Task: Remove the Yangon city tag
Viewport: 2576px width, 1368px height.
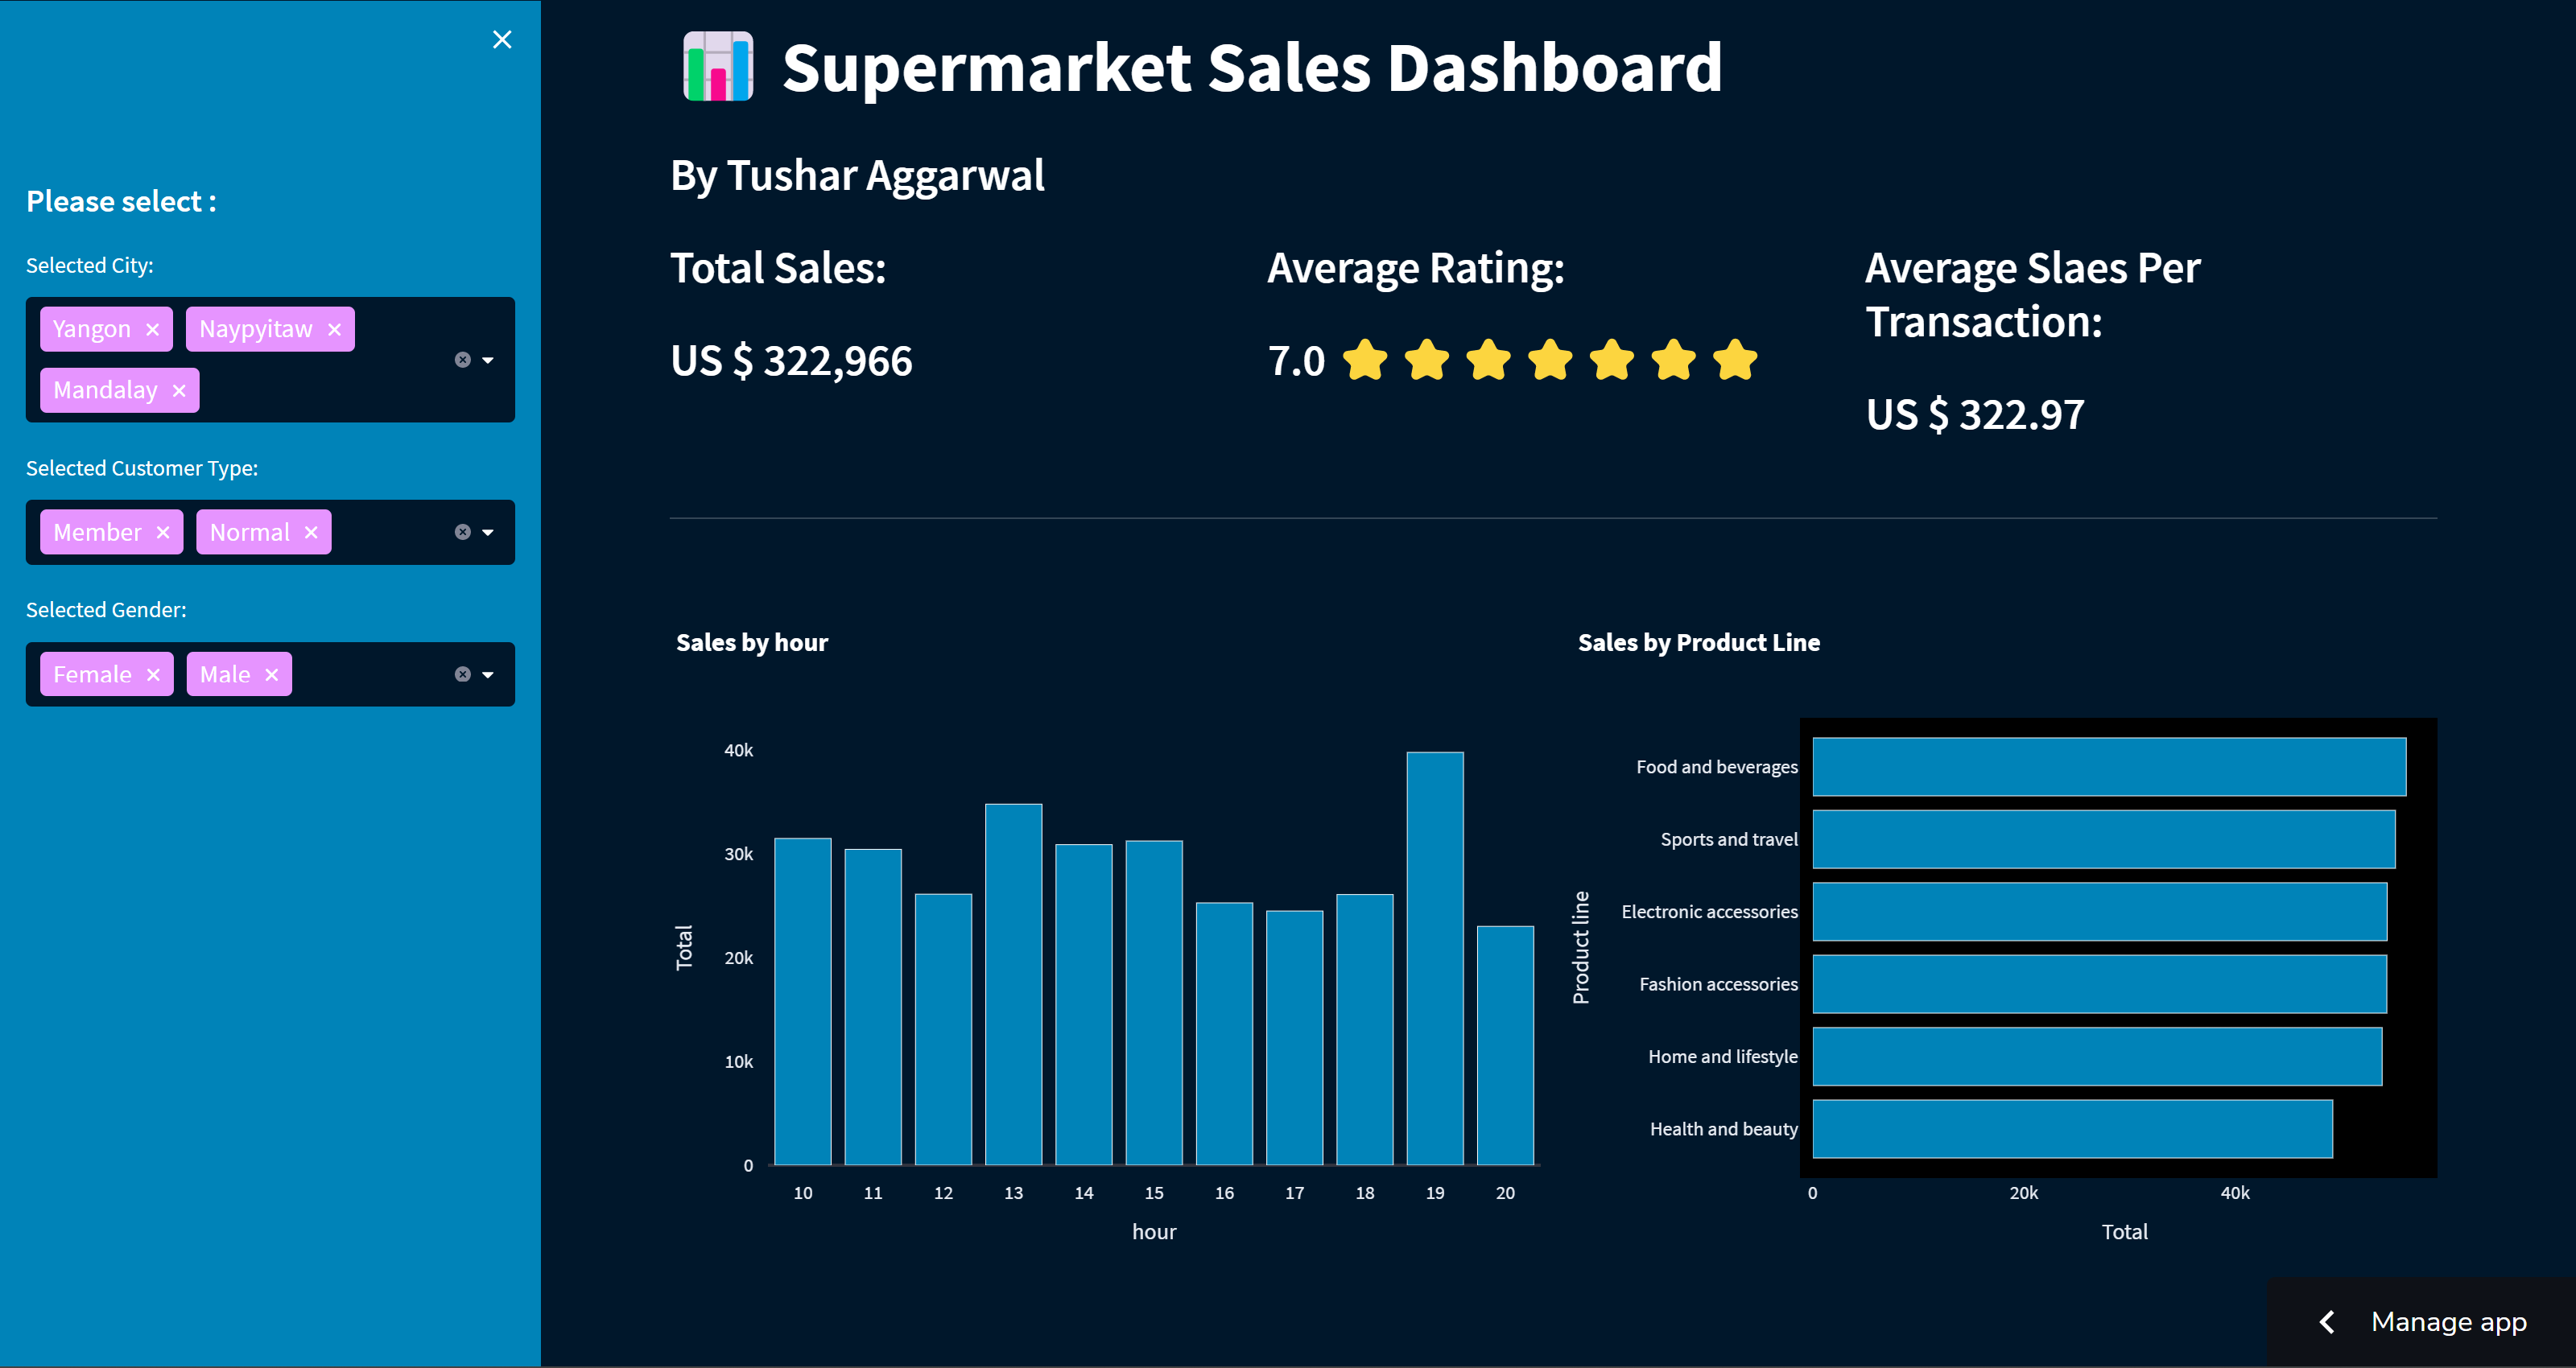Action: tap(152, 328)
